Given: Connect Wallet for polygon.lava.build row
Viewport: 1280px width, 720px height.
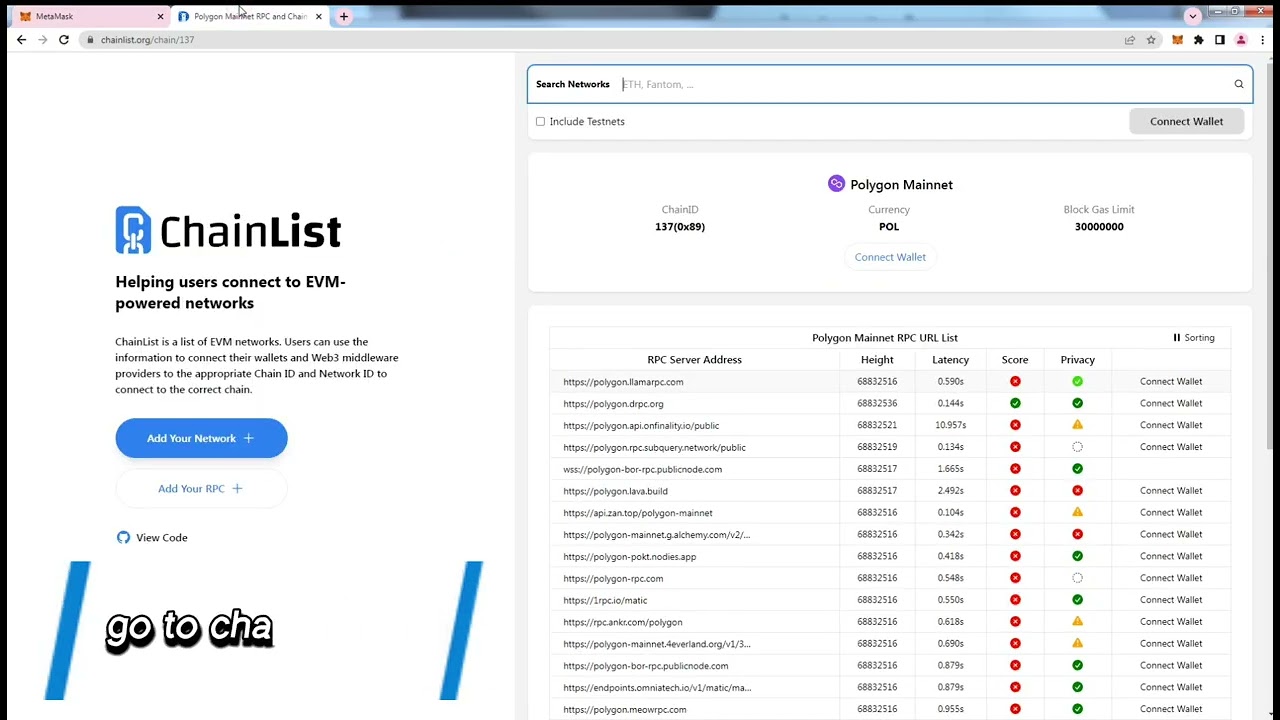Looking at the screenshot, I should (x=1171, y=491).
